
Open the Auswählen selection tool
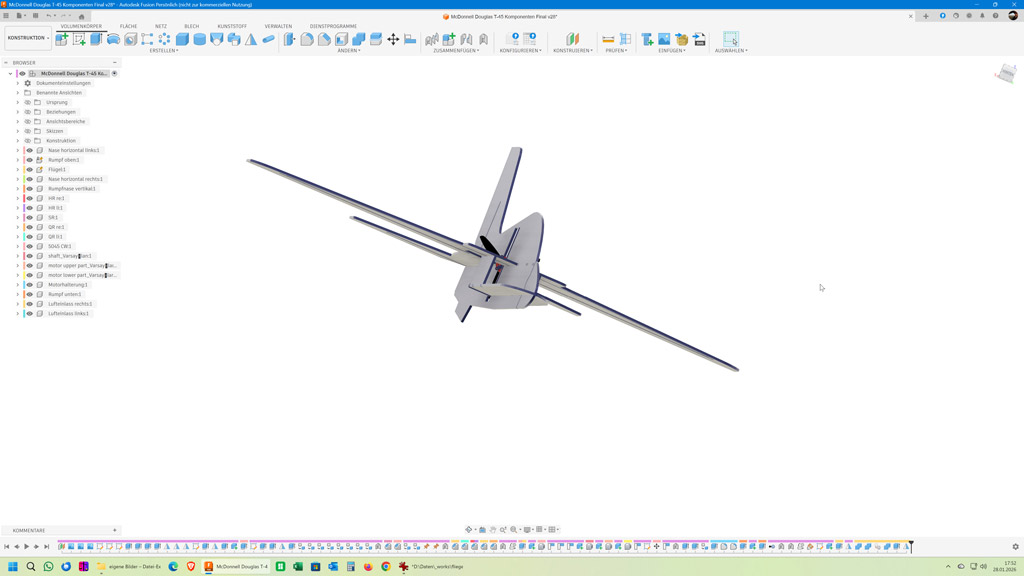pos(731,39)
